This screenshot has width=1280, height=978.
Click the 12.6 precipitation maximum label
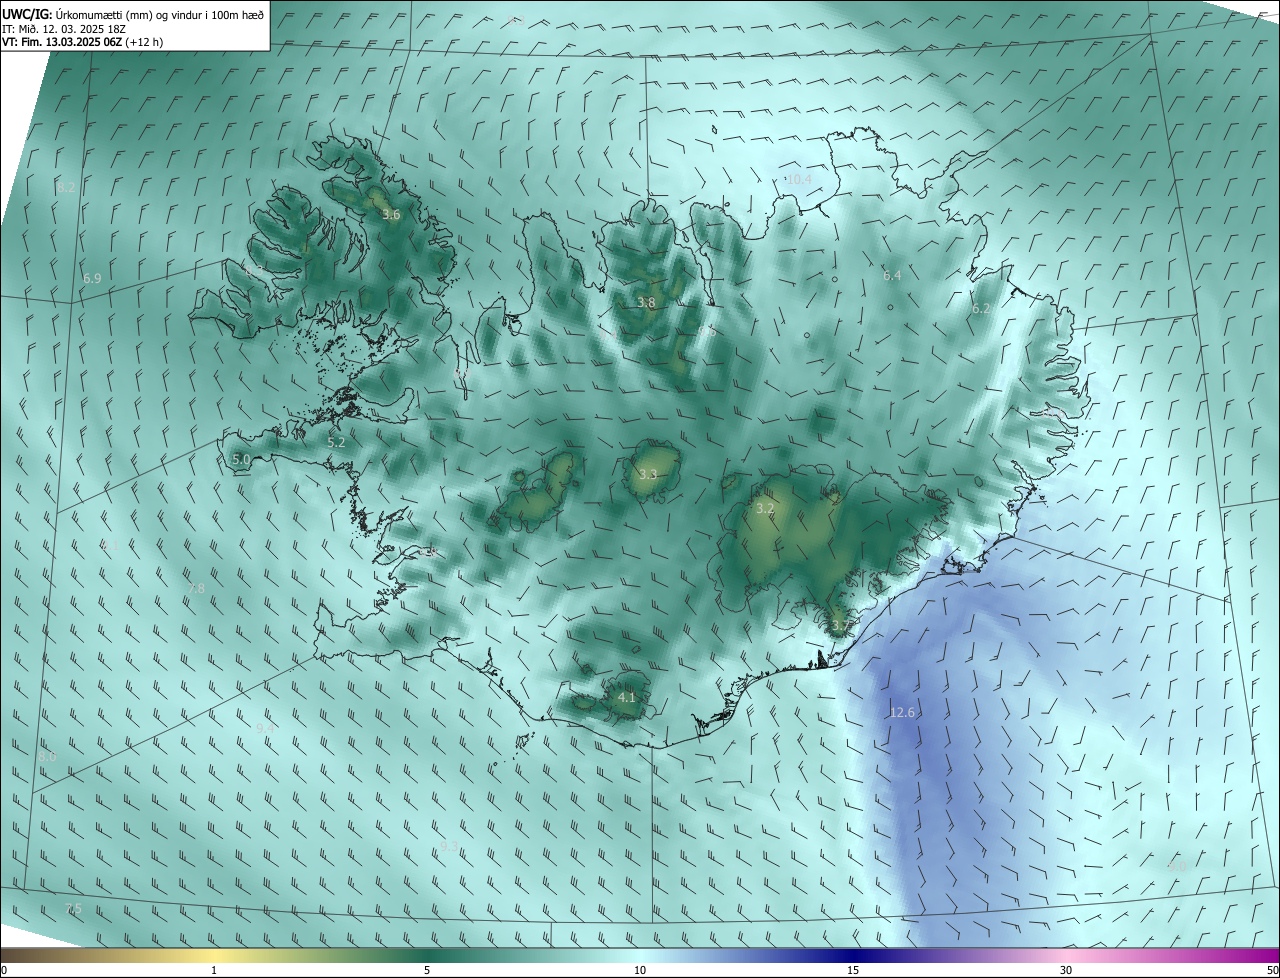[x=902, y=712]
